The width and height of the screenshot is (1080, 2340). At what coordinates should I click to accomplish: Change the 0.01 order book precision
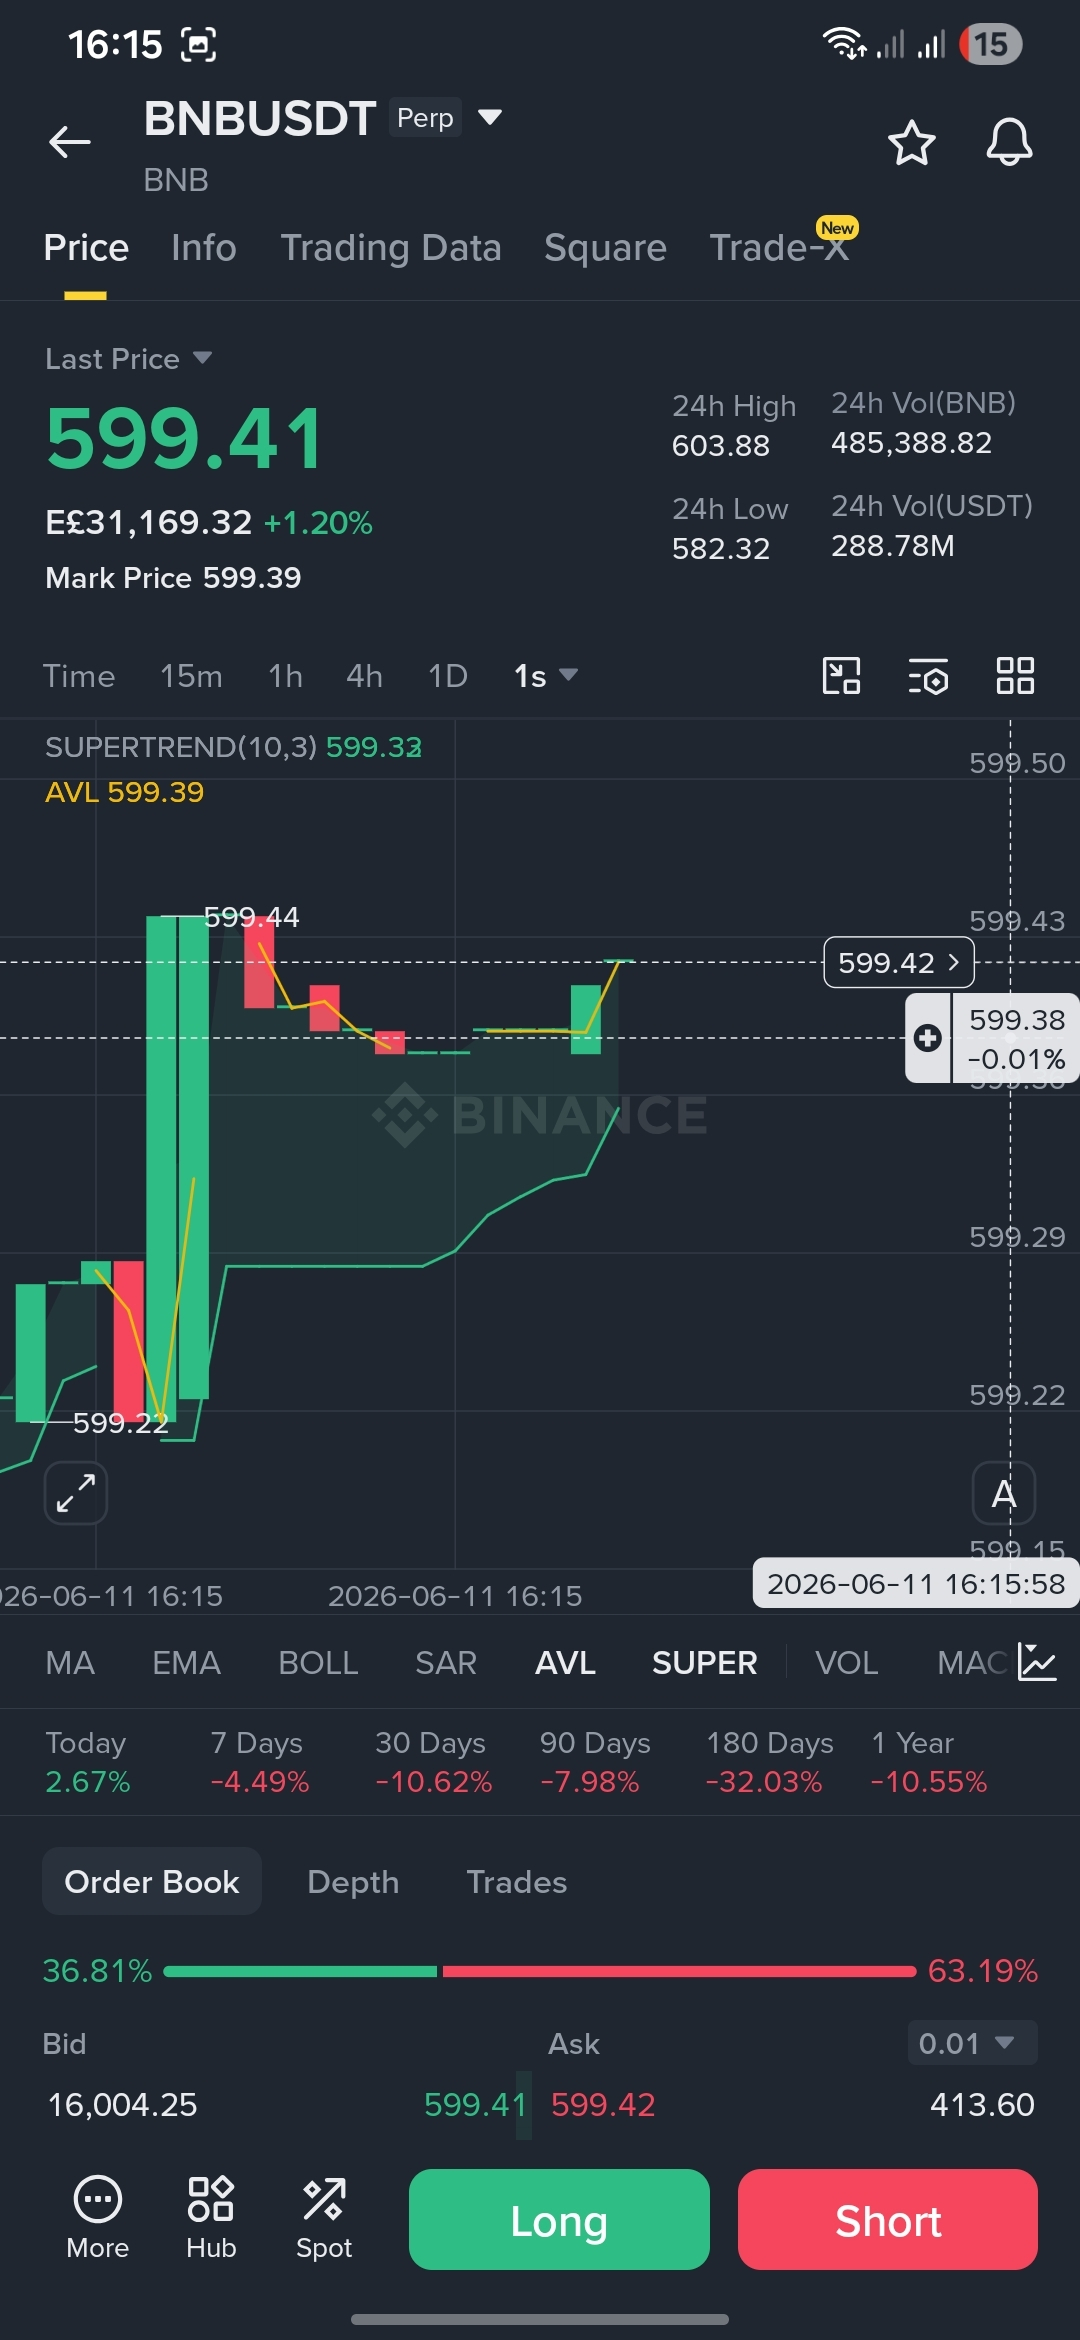pyautogui.click(x=972, y=2043)
